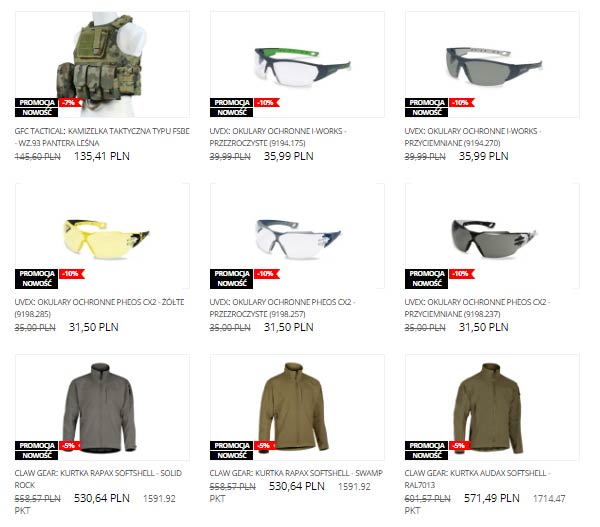Open Uvex I-Works Przyciemniane 9194.270 title link
This screenshot has height=527, width=600.
pos(473,137)
